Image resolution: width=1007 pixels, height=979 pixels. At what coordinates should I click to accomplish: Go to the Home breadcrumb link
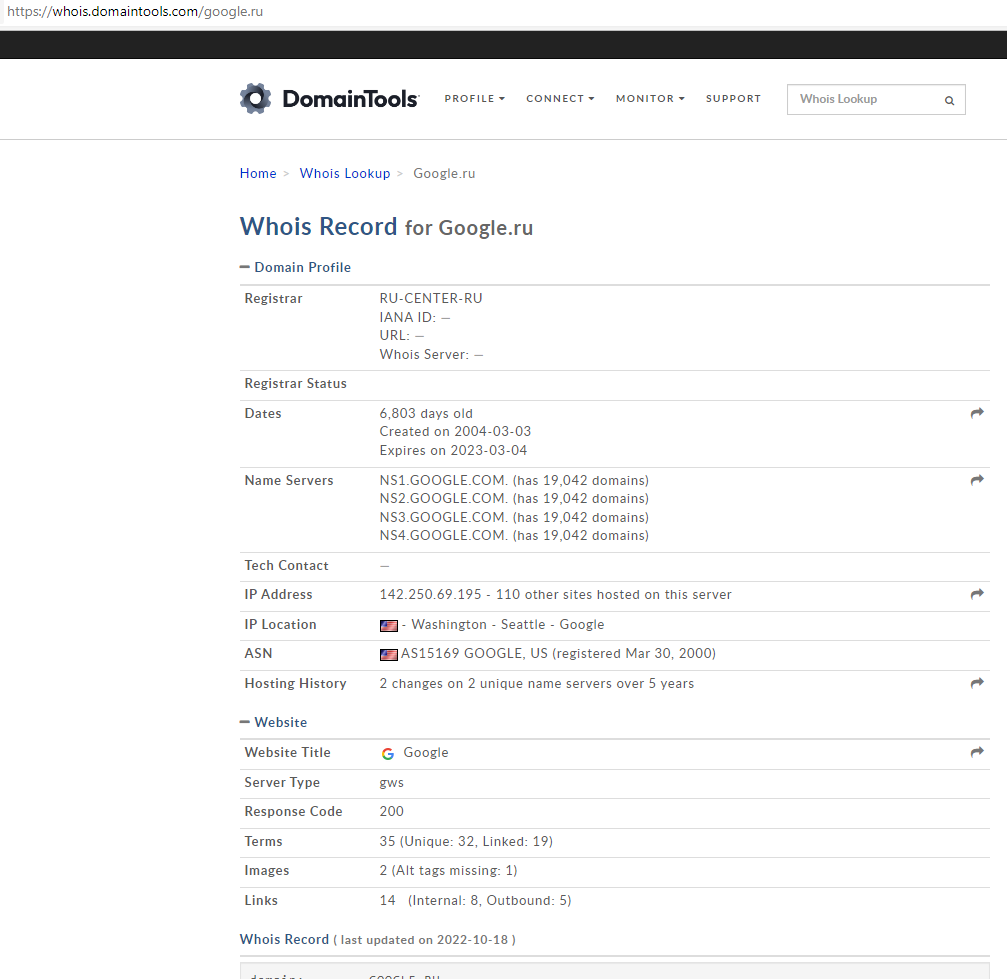(x=258, y=173)
